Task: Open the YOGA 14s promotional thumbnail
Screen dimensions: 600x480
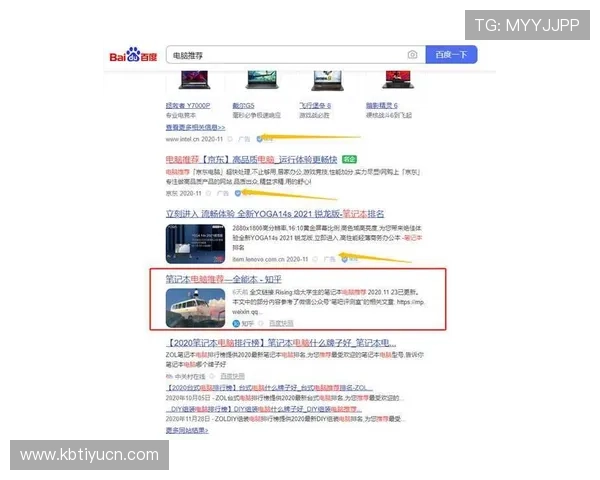Action: (196, 244)
